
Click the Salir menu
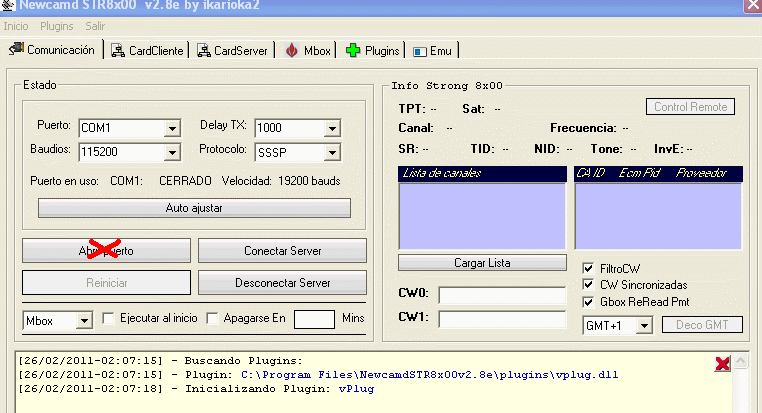pos(95,26)
